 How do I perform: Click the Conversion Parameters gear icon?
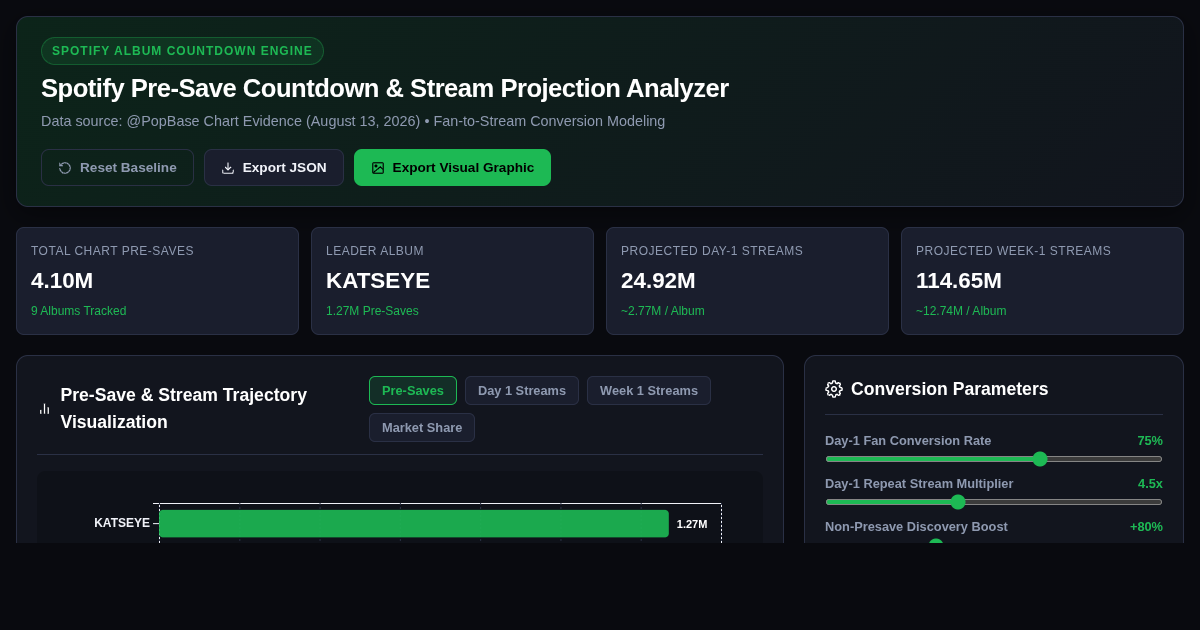(x=834, y=389)
